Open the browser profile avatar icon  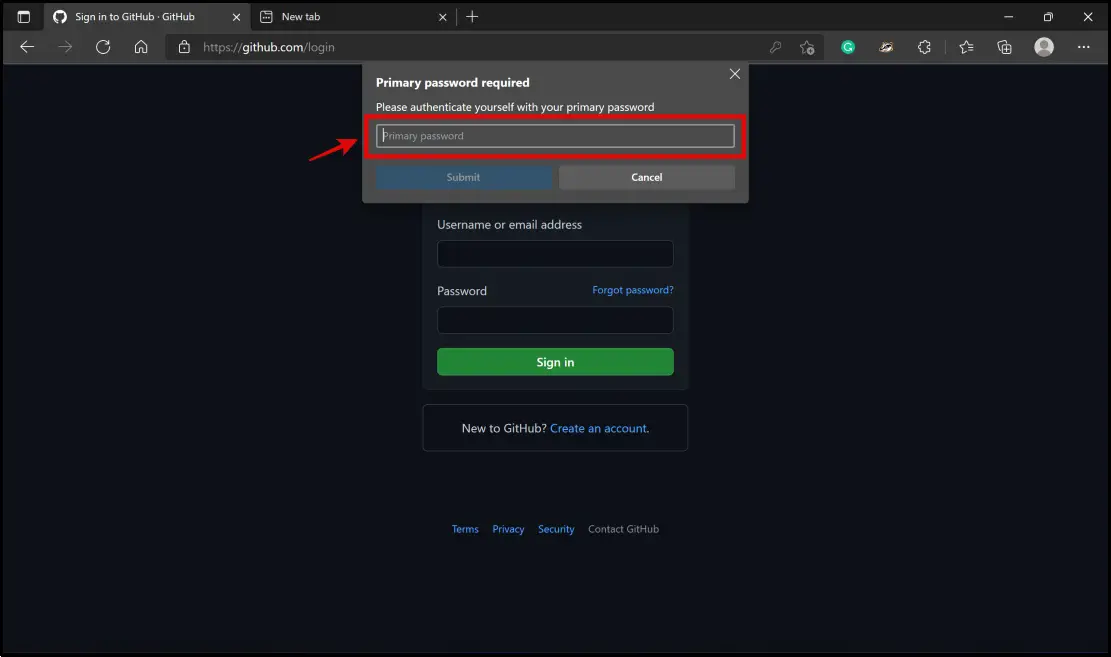point(1043,47)
